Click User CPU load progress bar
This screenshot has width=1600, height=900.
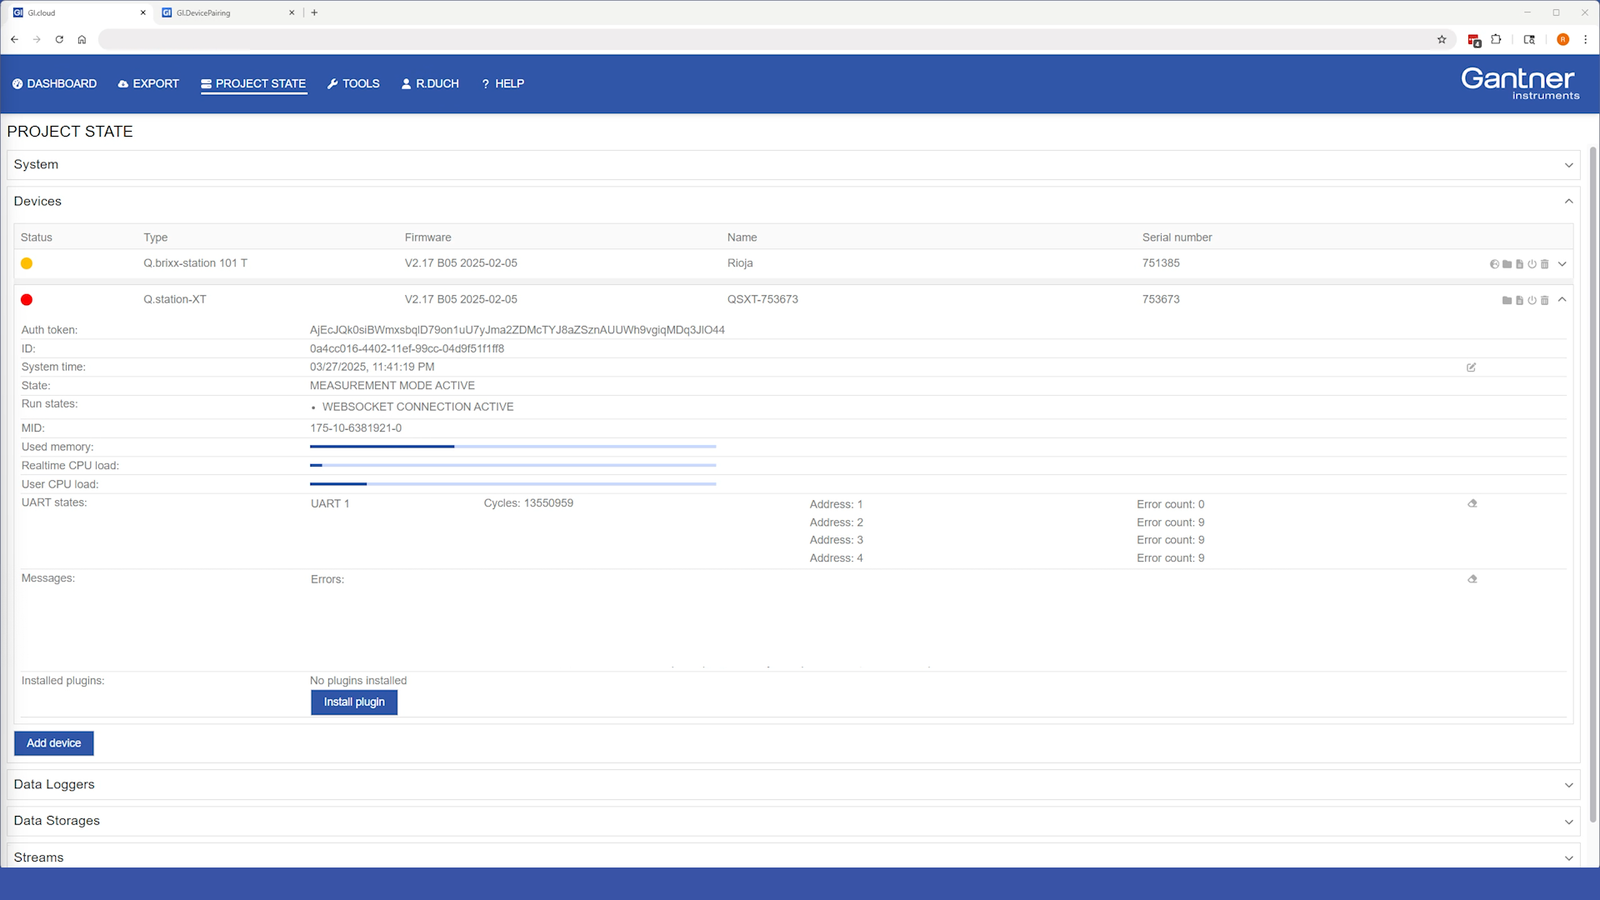[x=513, y=484]
